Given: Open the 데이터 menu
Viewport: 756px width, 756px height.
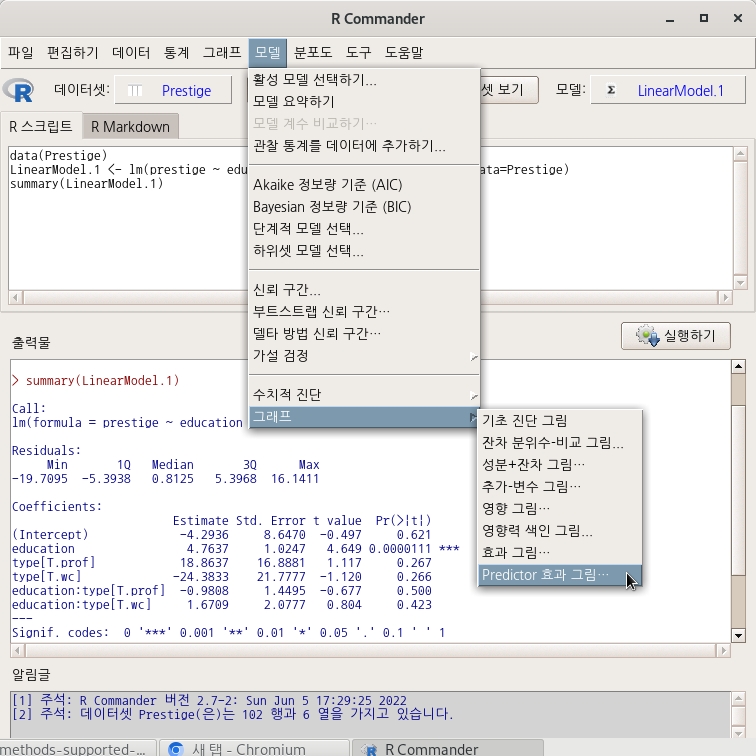Looking at the screenshot, I should (x=131, y=52).
